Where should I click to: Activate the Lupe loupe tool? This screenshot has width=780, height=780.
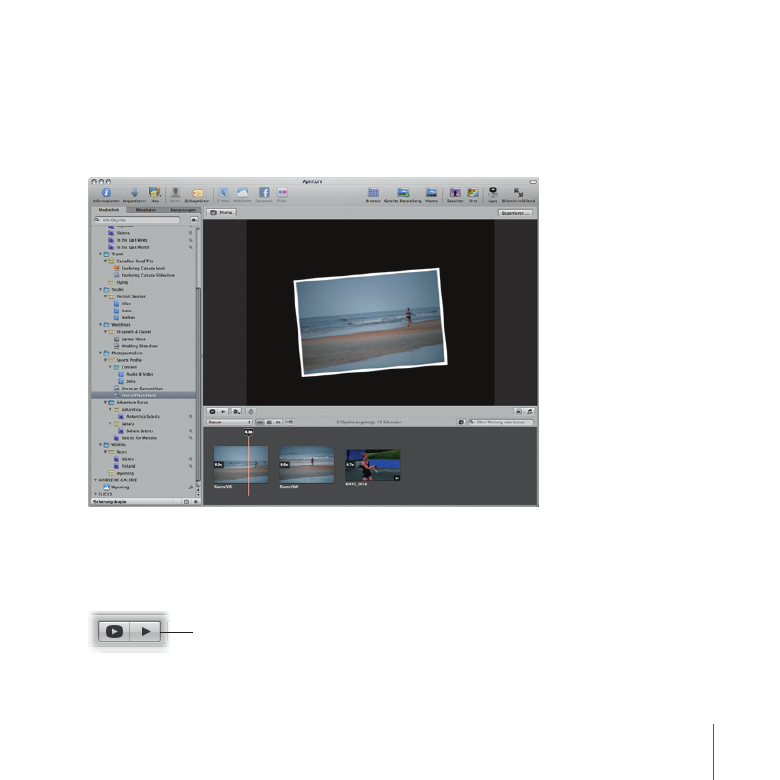492,193
